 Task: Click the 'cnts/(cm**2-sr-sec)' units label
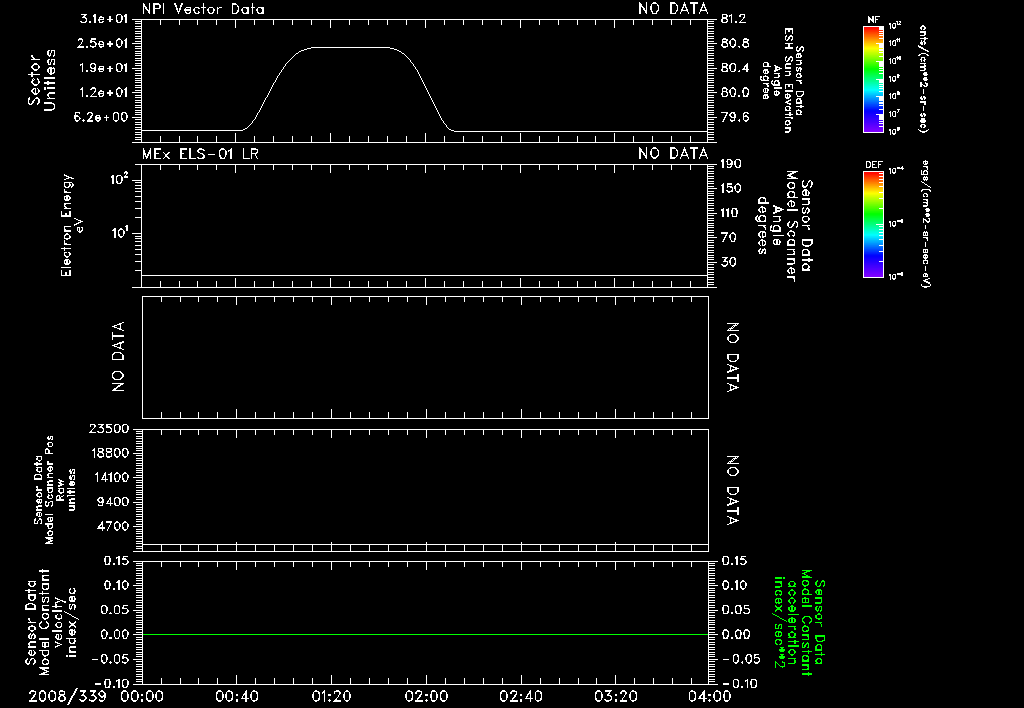[923, 79]
